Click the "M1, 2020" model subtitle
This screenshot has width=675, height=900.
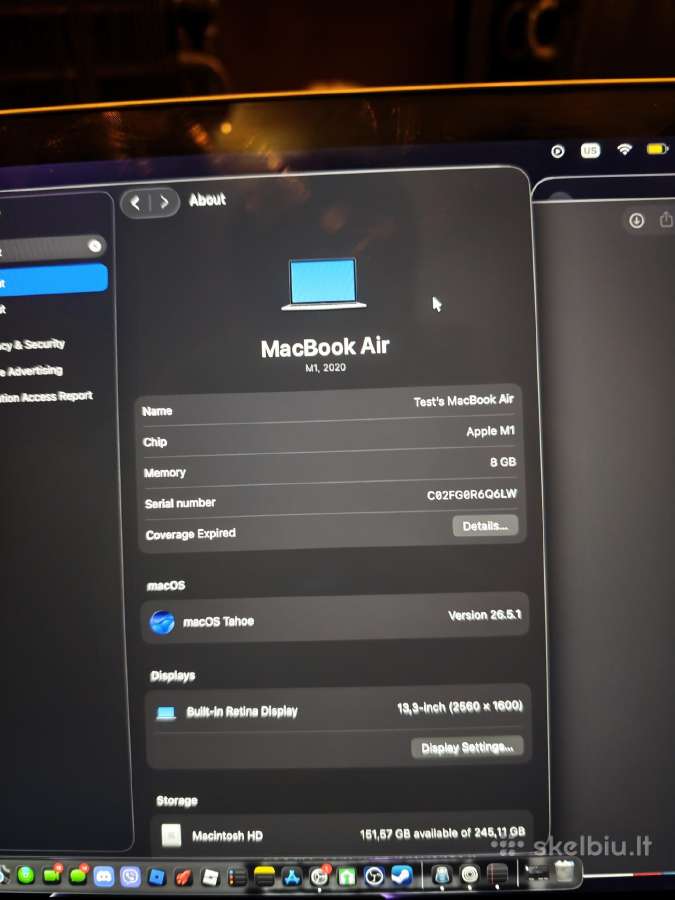click(x=325, y=368)
